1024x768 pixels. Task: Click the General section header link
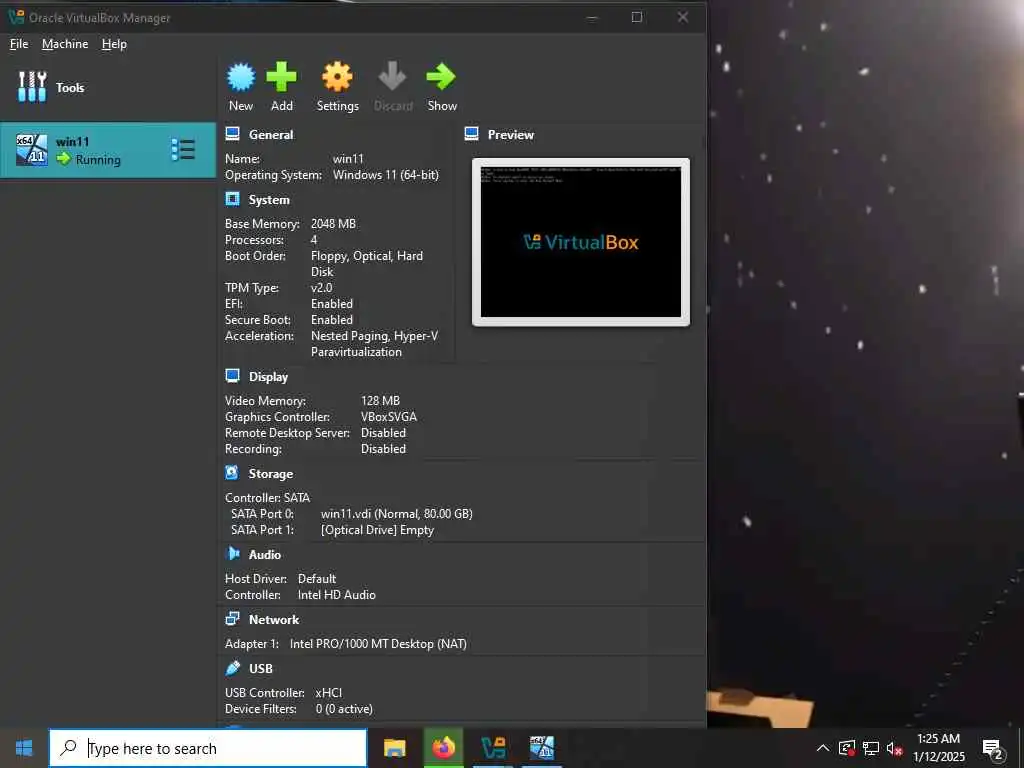pos(271,135)
